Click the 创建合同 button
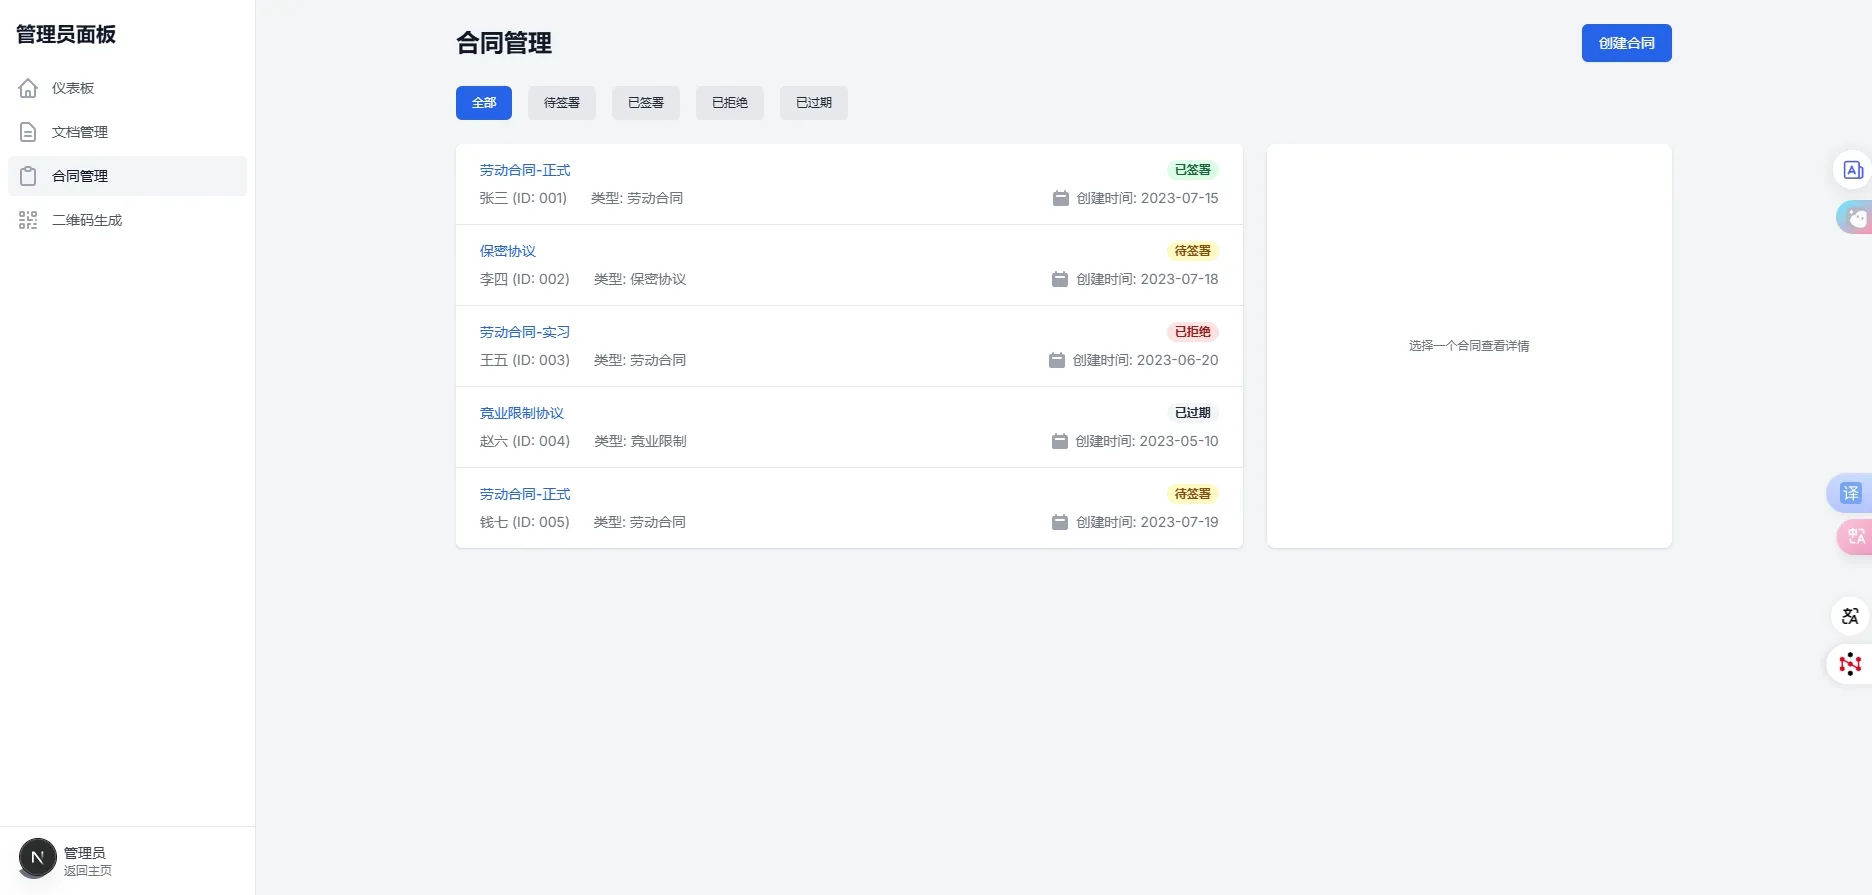1872x895 pixels. click(x=1626, y=43)
